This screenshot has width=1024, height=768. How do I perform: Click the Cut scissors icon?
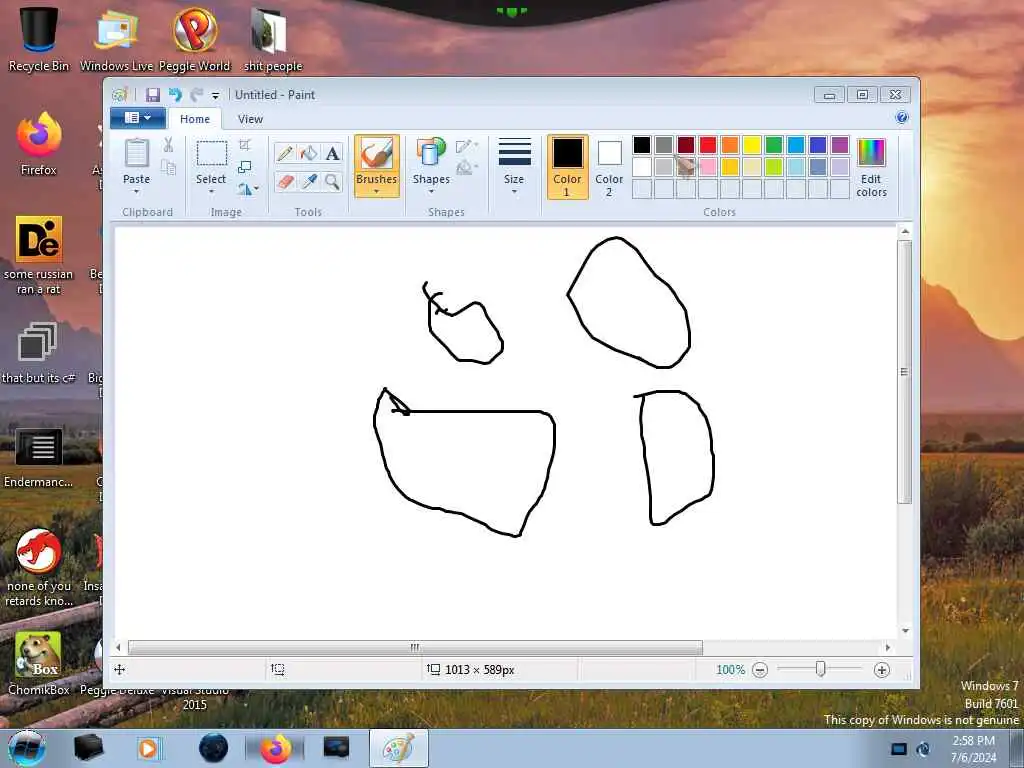[168, 145]
